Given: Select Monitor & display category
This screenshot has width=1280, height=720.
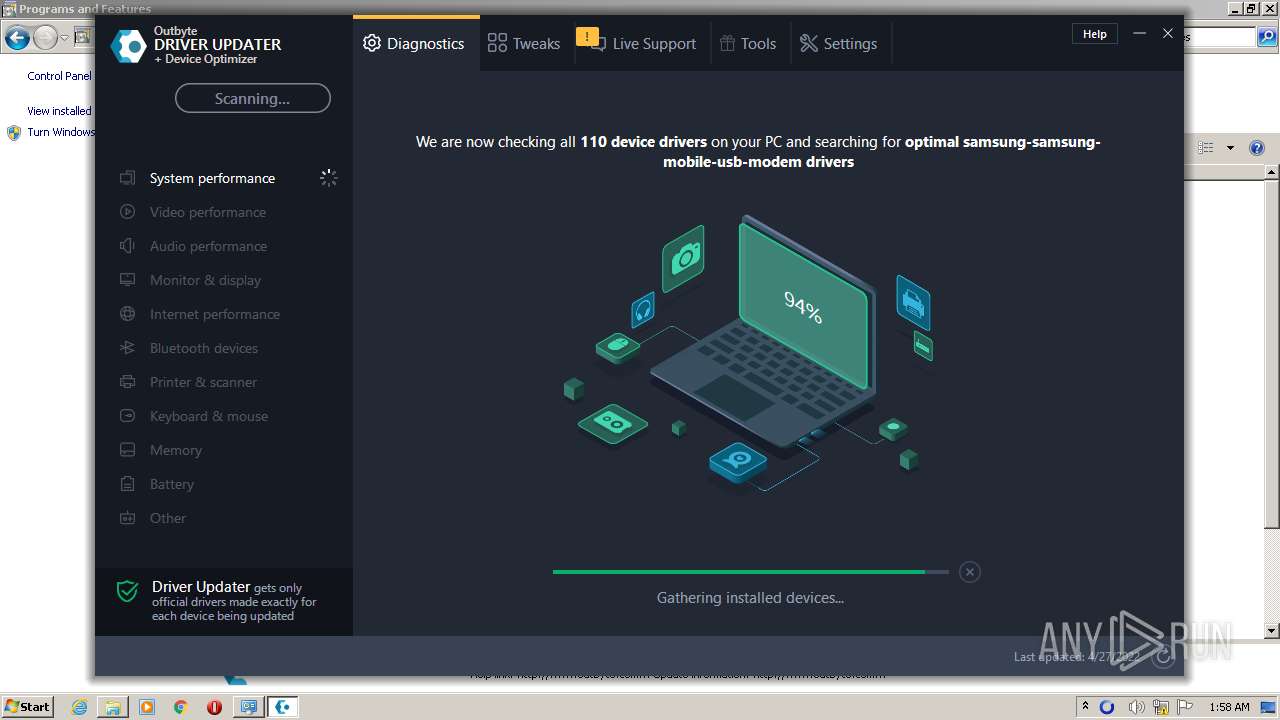Looking at the screenshot, I should point(205,280).
